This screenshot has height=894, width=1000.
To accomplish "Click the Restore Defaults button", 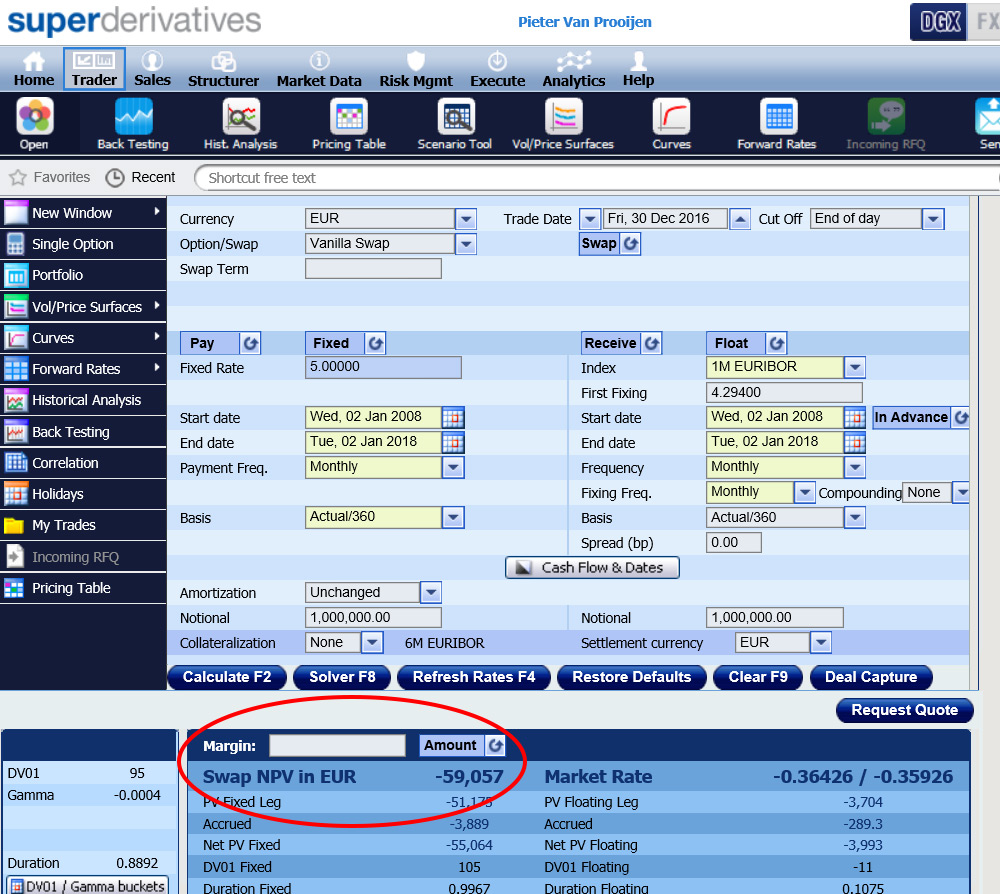I will pyautogui.click(x=631, y=677).
